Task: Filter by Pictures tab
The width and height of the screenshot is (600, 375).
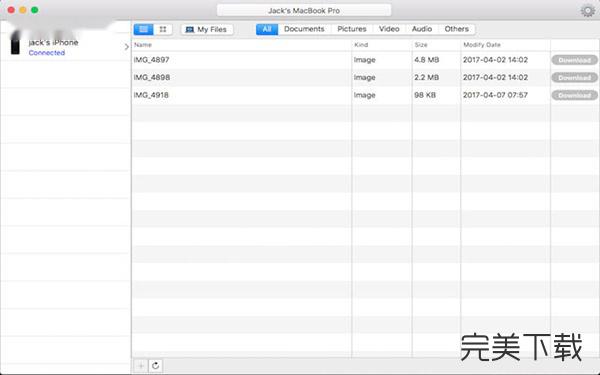Action: (352, 29)
